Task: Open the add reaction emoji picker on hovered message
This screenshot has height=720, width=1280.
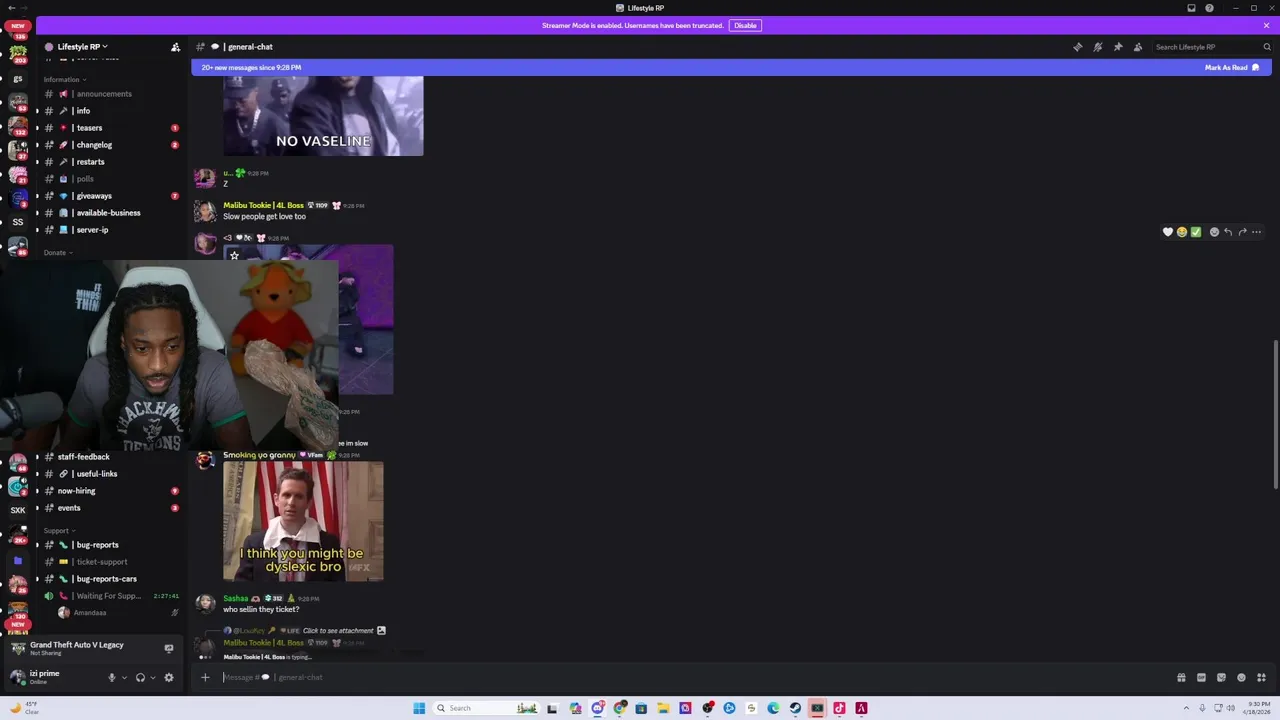Action: click(x=1214, y=232)
